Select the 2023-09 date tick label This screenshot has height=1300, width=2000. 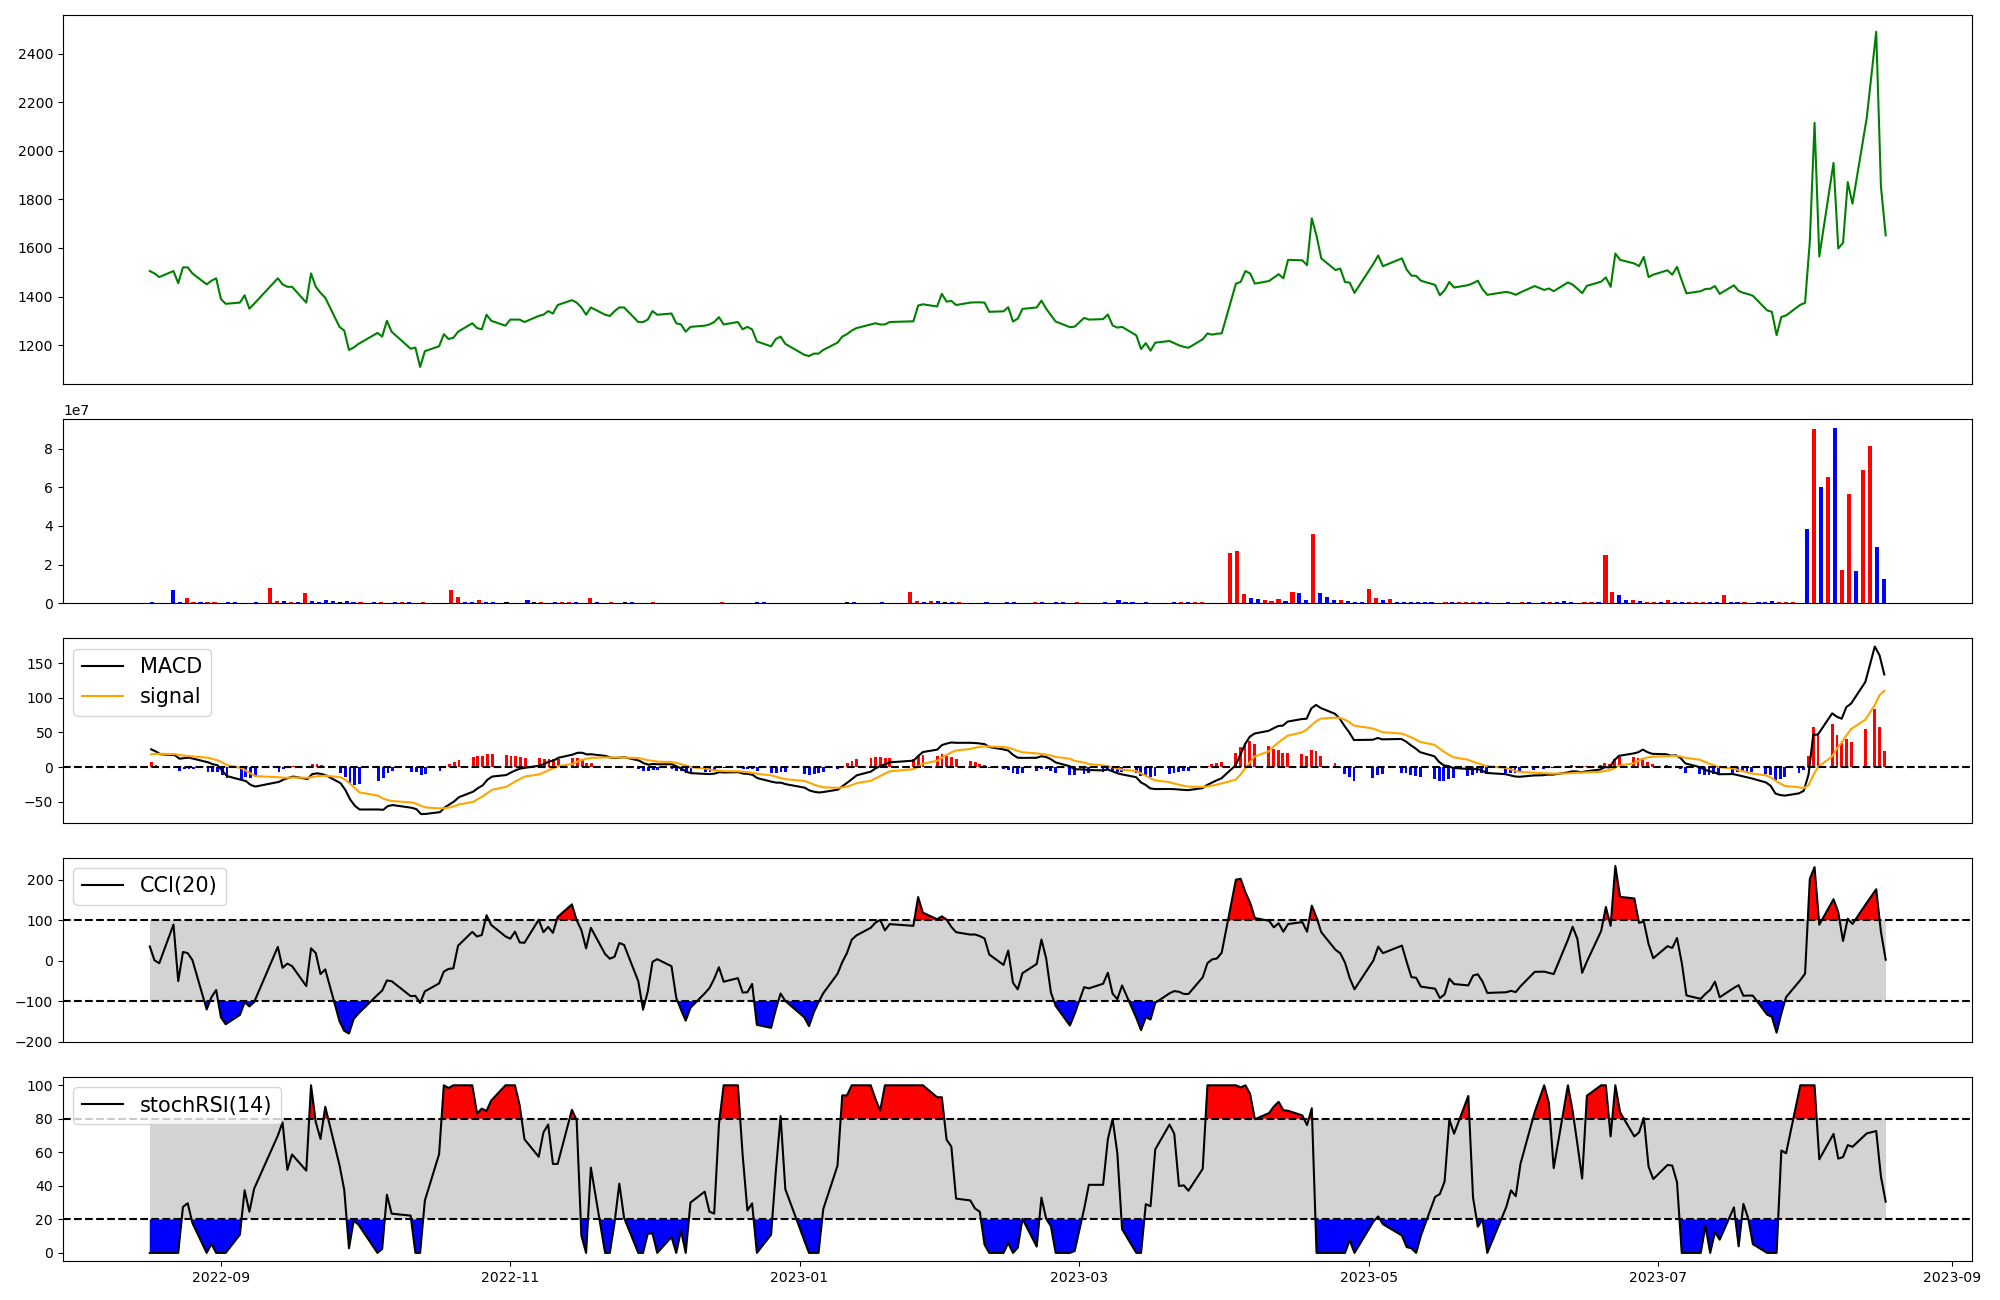[1952, 1276]
